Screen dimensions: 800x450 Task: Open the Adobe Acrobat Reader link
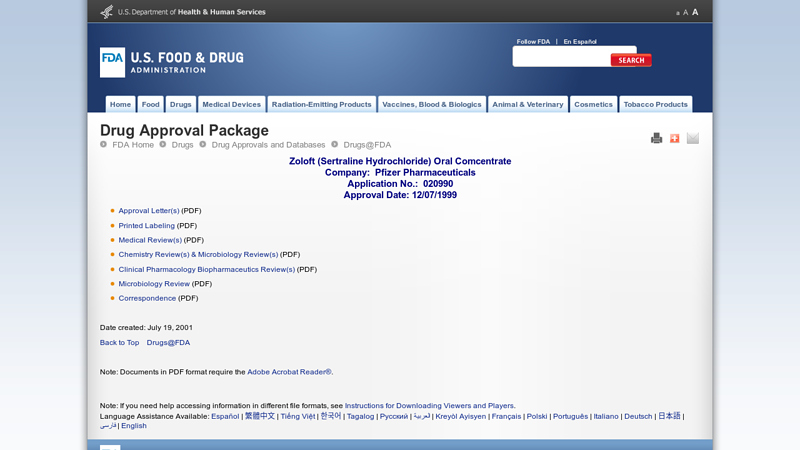pos(289,372)
